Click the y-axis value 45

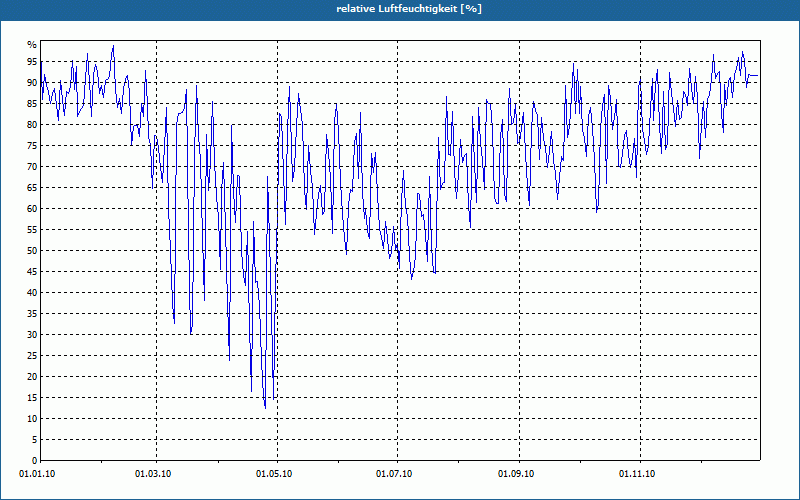[32, 271]
